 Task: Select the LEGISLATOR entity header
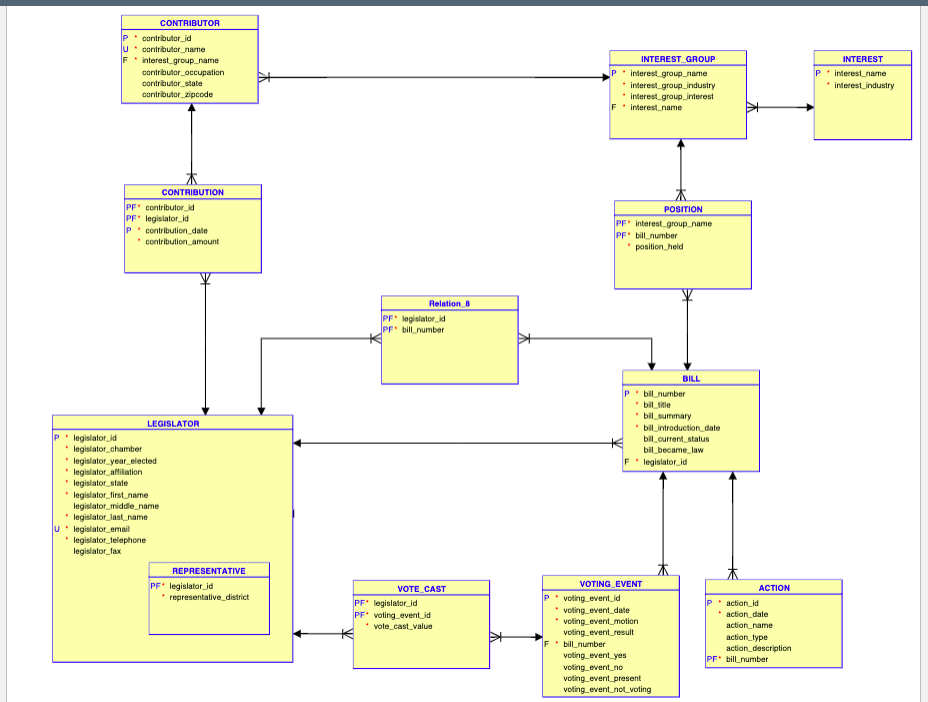pos(173,423)
